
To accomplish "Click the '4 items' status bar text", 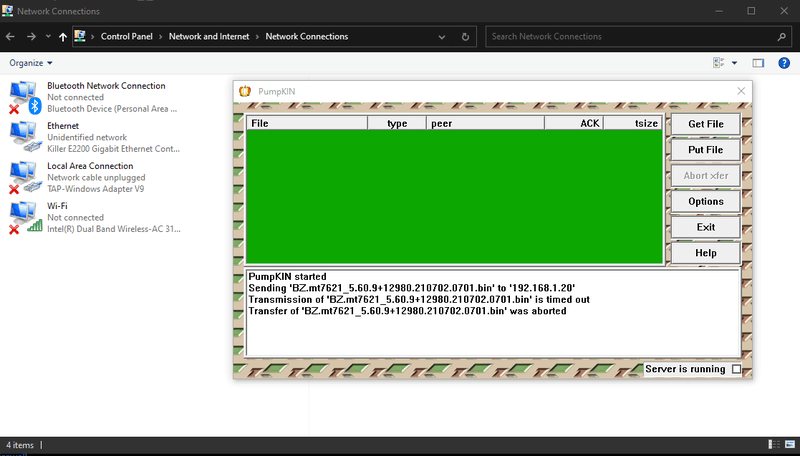I will [x=20, y=445].
